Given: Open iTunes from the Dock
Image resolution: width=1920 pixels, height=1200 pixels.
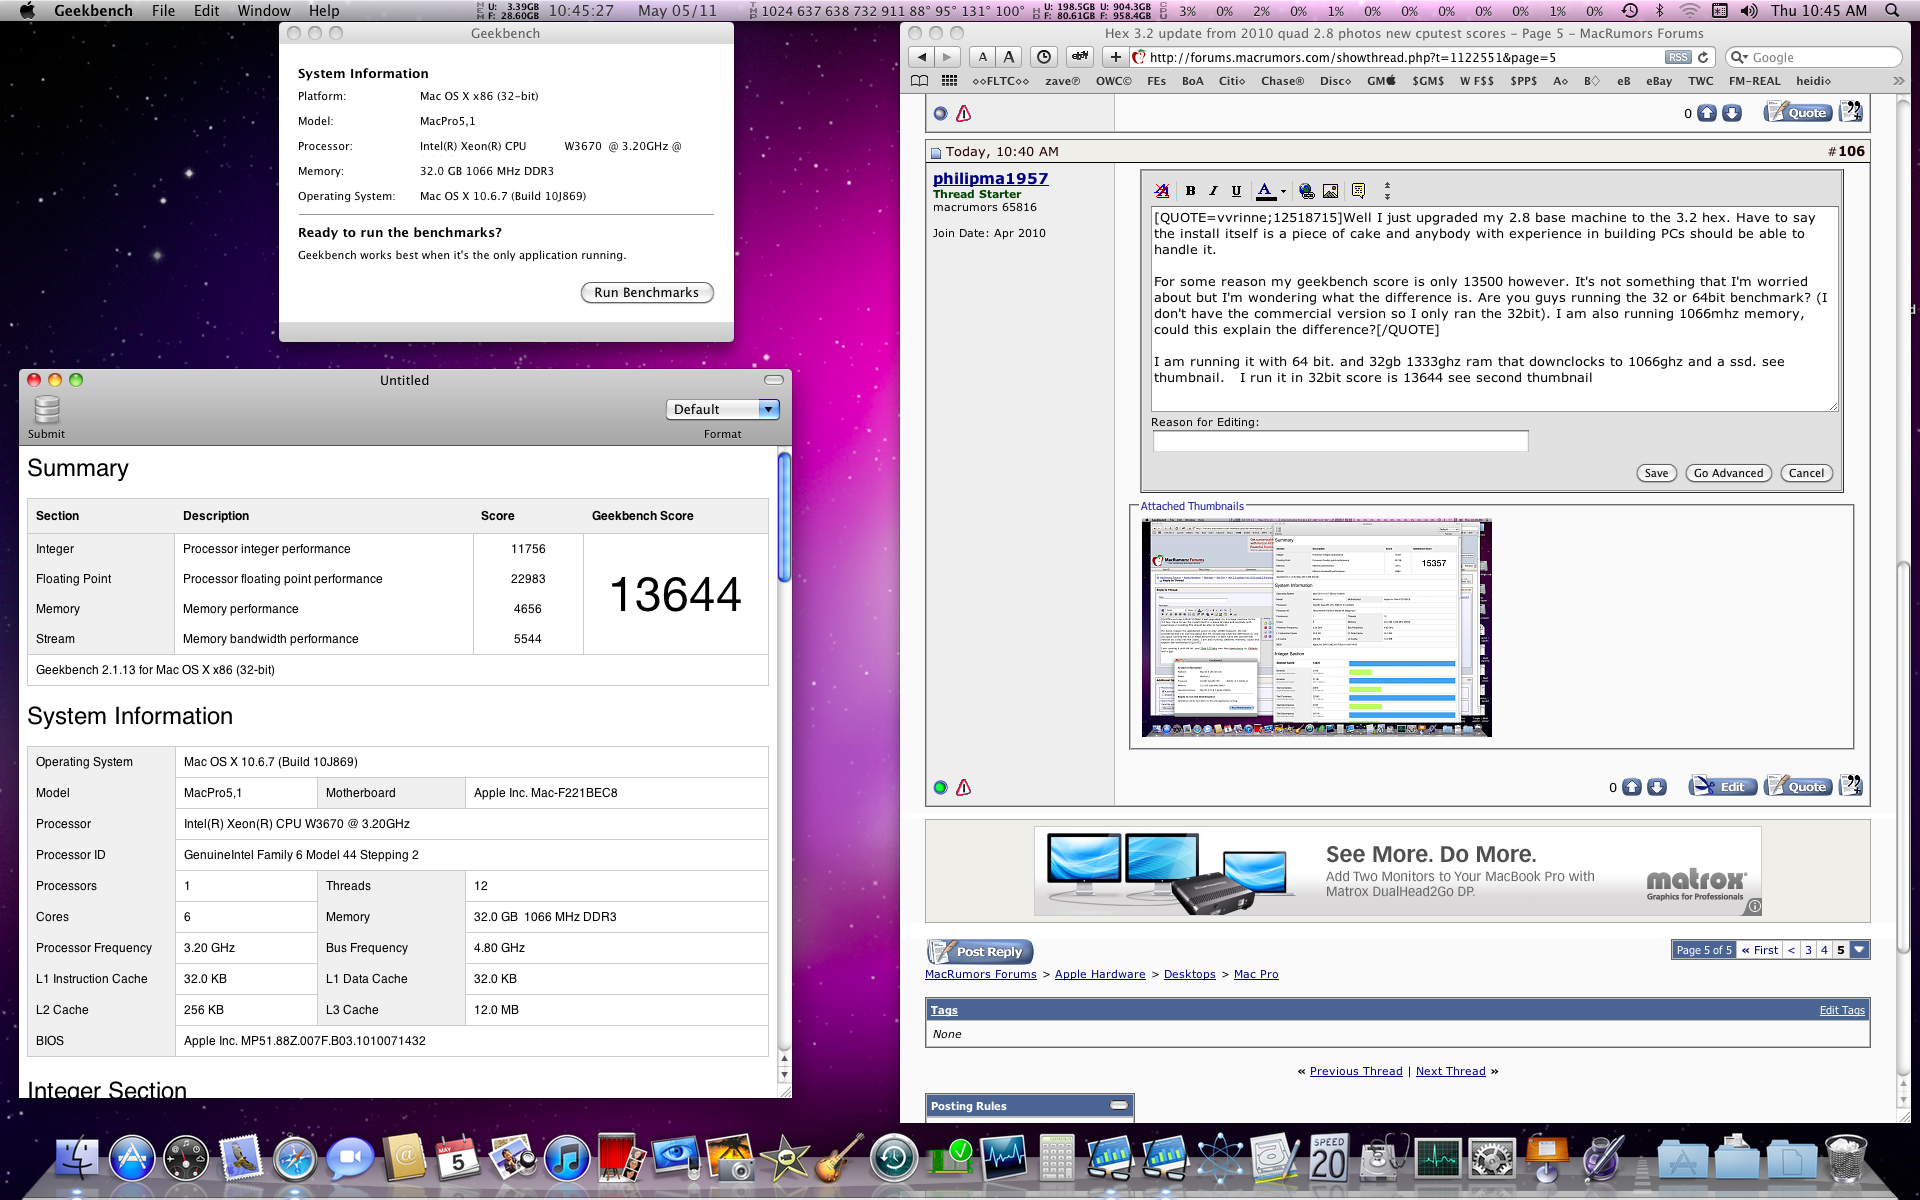Looking at the screenshot, I should pyautogui.click(x=567, y=1160).
